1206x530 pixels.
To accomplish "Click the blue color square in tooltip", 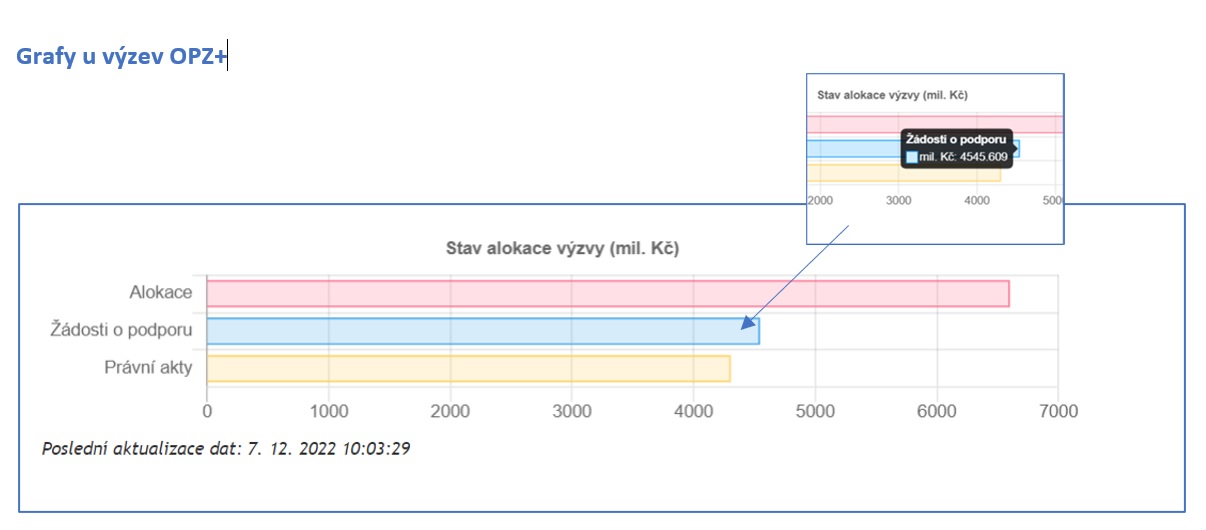I will 911,157.
